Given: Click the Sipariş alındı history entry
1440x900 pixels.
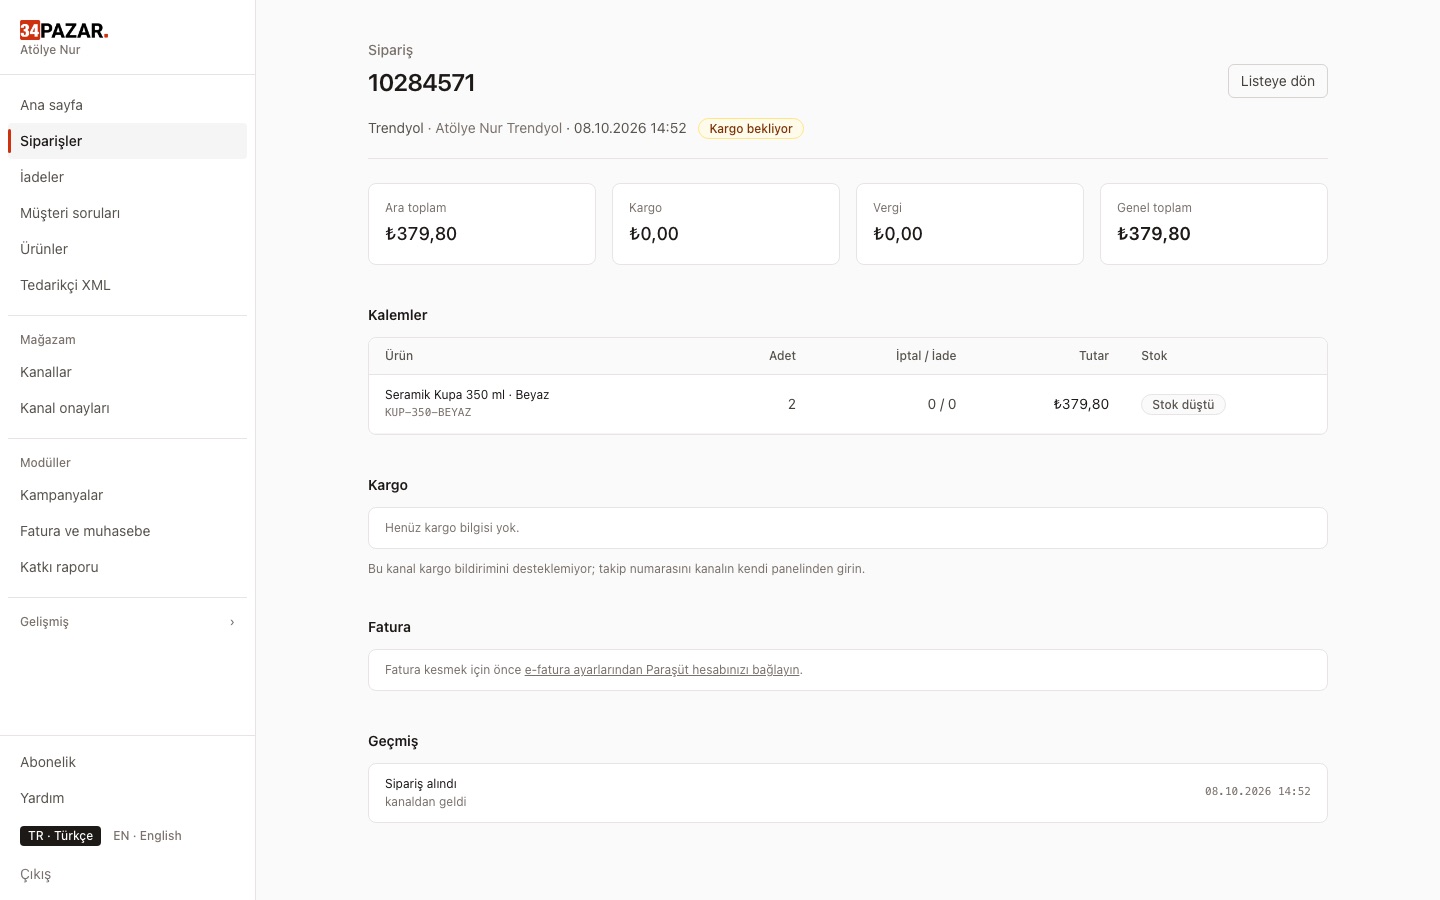Looking at the screenshot, I should tap(848, 793).
